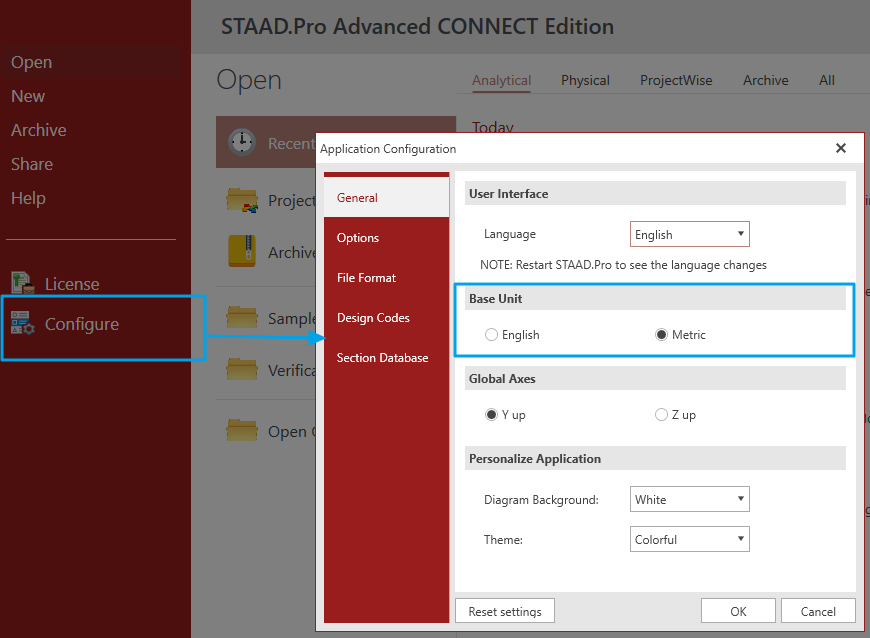Switch to the Options configuration tab
870x638 pixels.
coord(386,237)
